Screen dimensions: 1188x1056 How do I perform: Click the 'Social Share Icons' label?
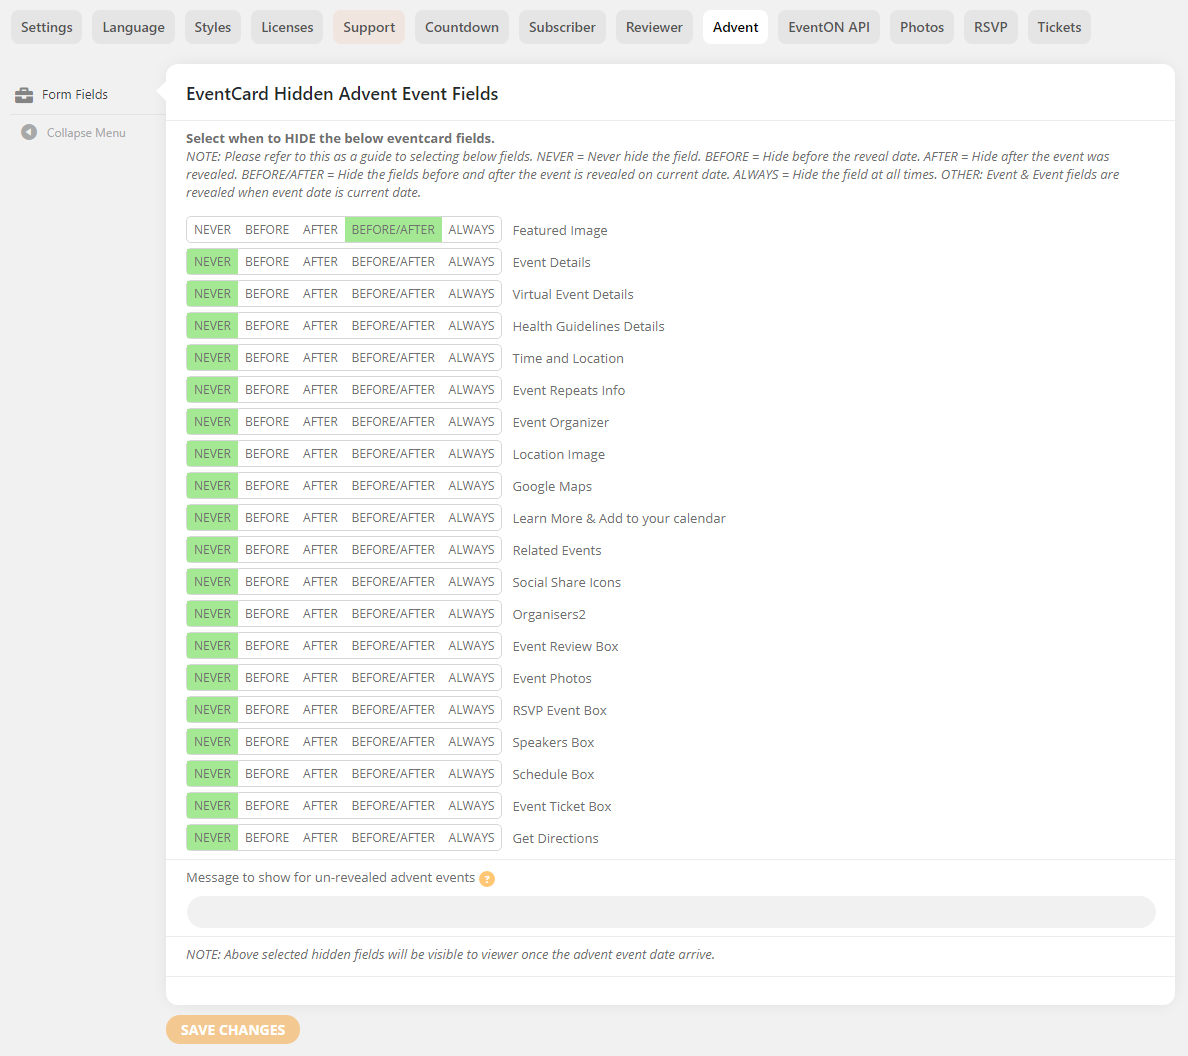click(567, 583)
